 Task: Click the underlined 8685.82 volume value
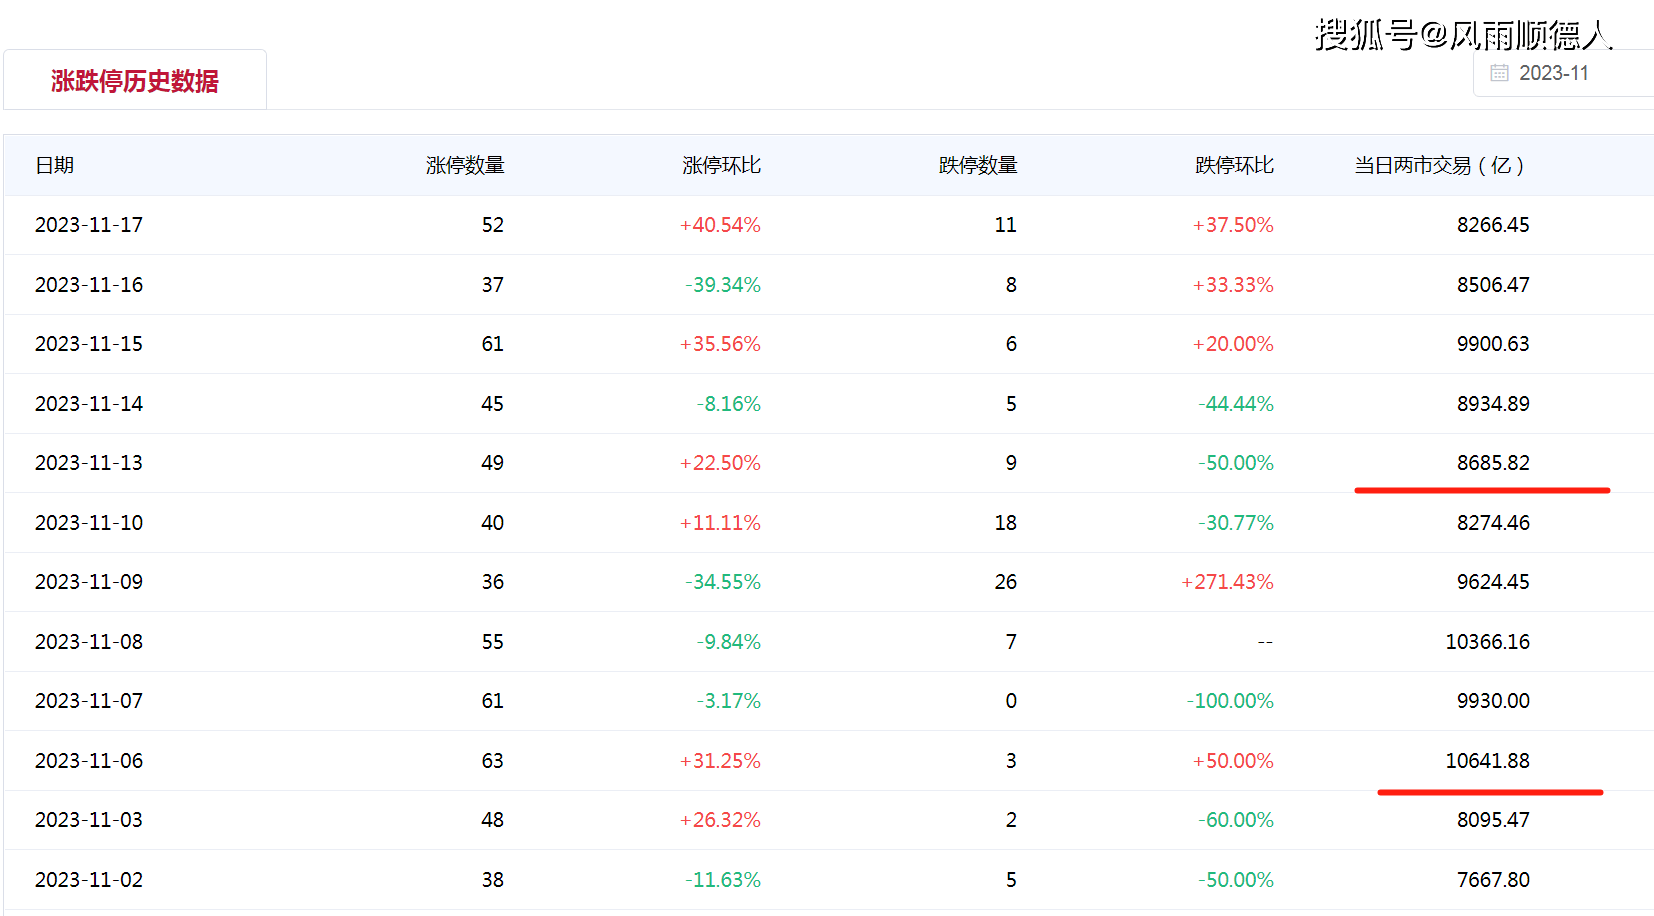[x=1492, y=463]
